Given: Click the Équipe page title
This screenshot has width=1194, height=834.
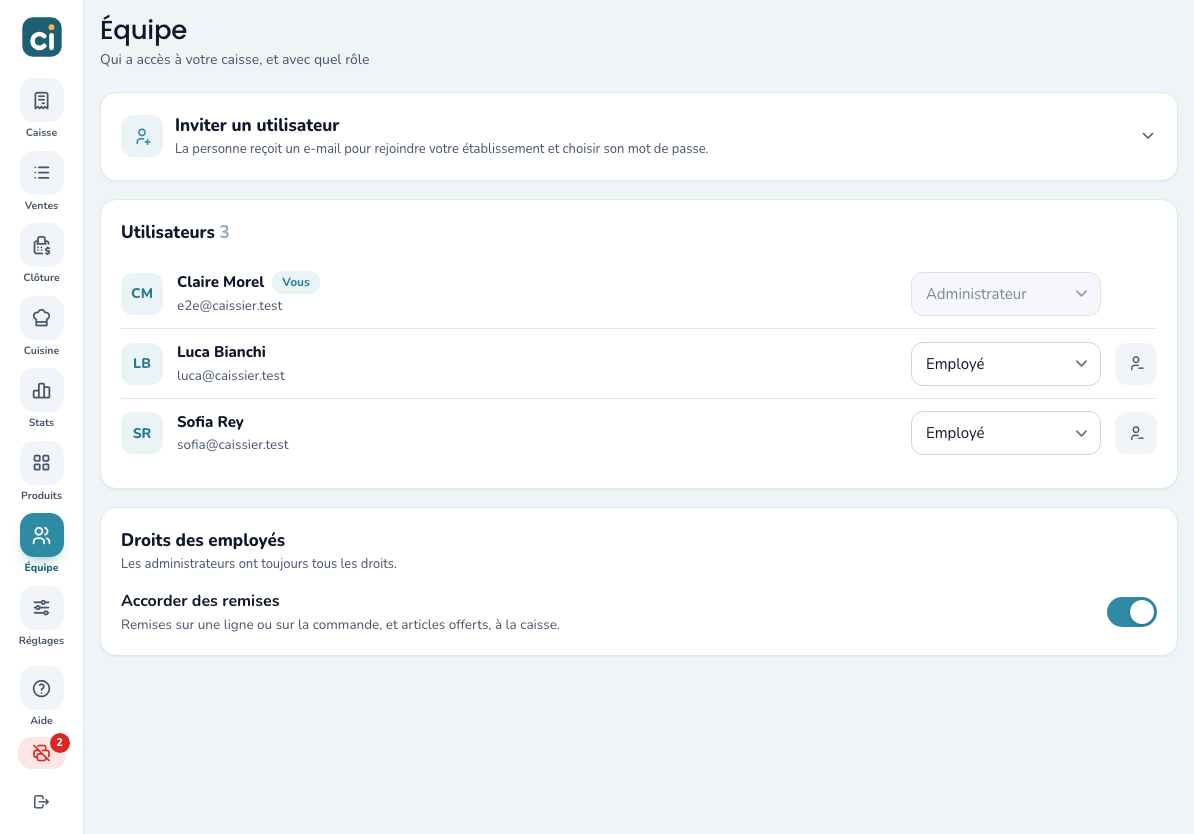Looking at the screenshot, I should pos(144,30).
